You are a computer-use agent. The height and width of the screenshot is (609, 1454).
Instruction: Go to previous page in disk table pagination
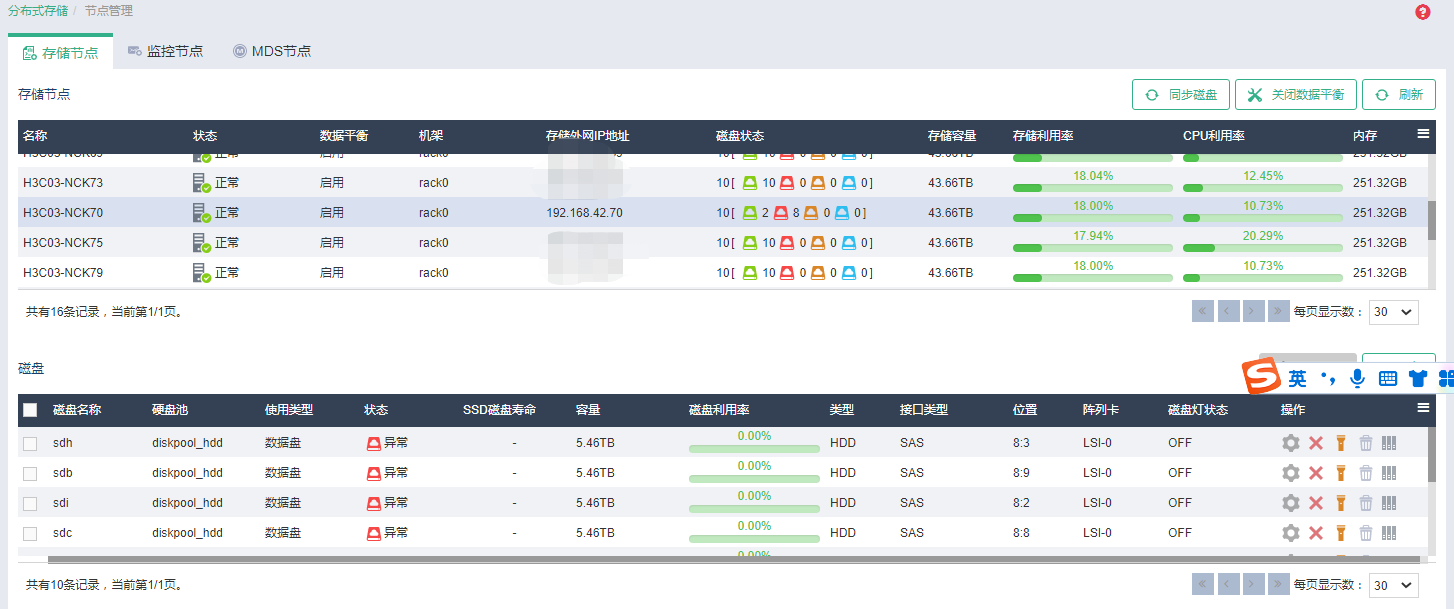point(1228,584)
